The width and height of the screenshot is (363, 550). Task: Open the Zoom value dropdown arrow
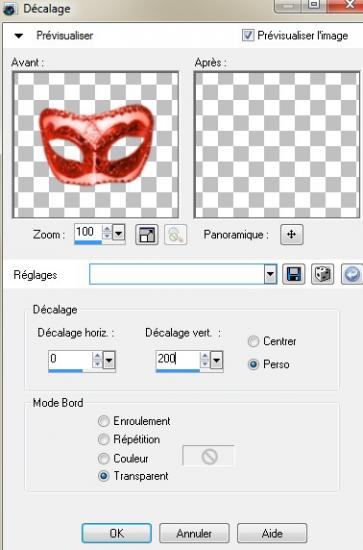(119, 233)
